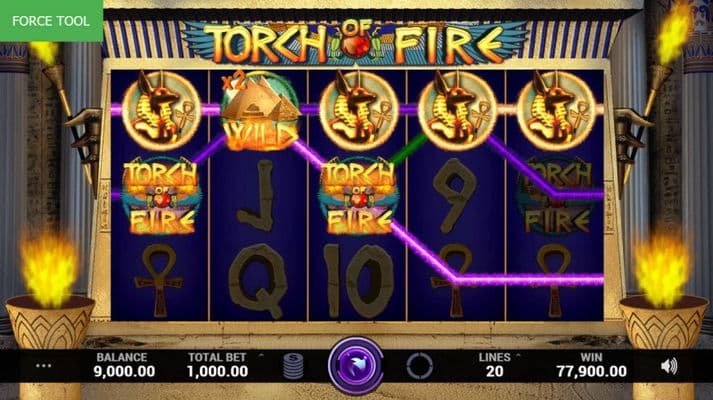This screenshot has width=713, height=400.
Task: Open the Force Tool button
Action: pos(51,21)
